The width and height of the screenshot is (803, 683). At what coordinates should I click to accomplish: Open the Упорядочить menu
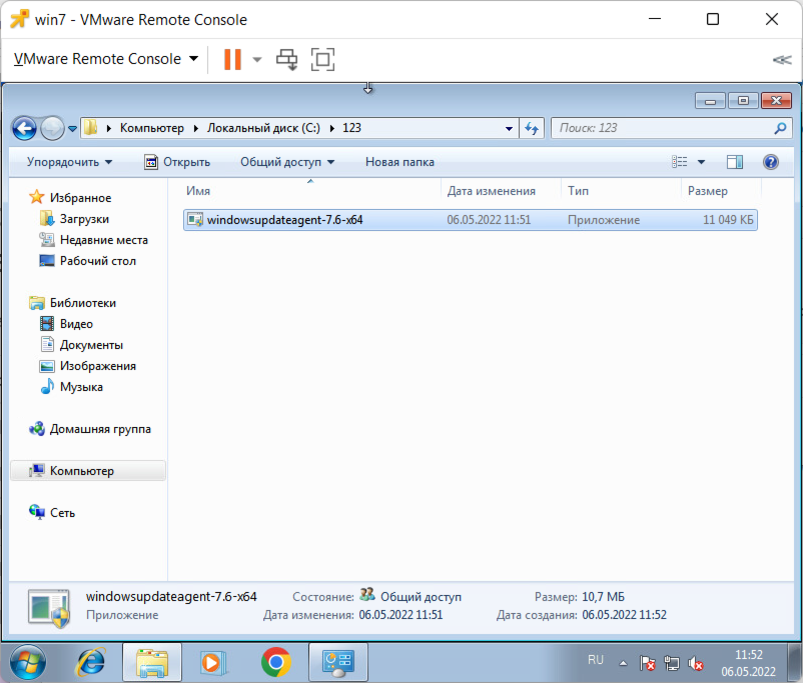tap(69, 162)
